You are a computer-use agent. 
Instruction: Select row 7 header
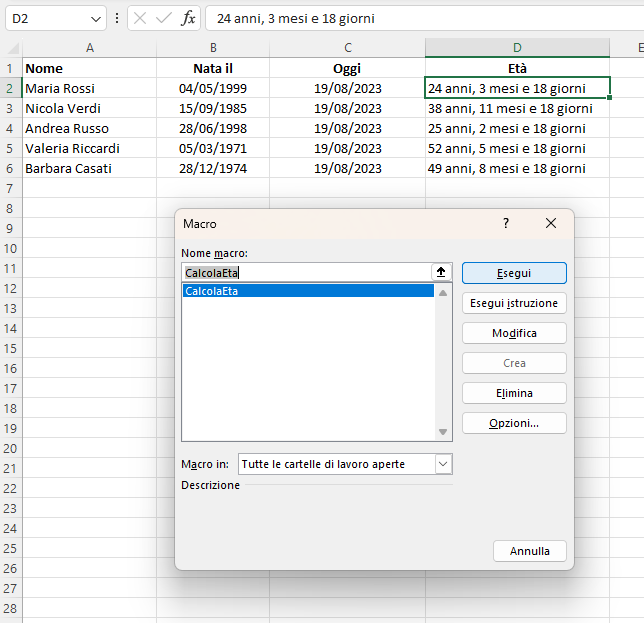10,189
